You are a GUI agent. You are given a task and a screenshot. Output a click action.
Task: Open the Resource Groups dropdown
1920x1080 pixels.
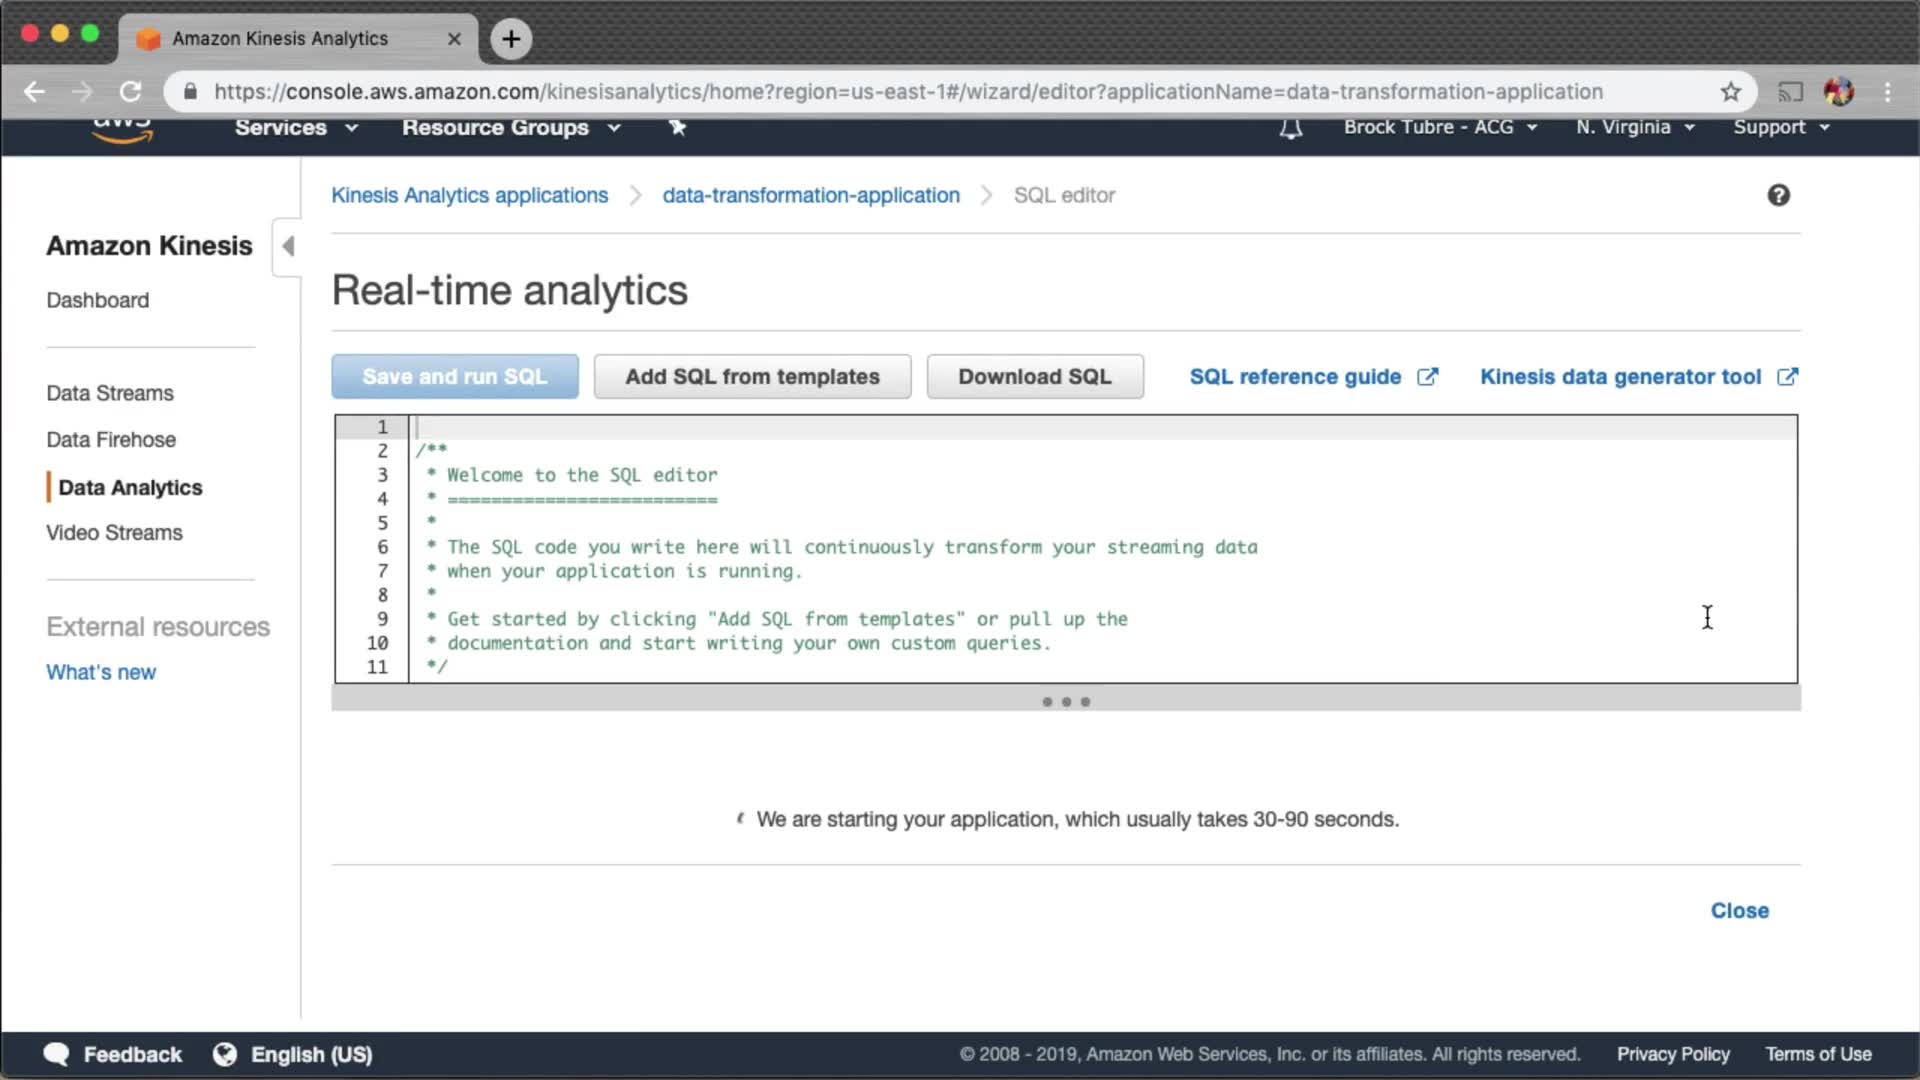(511, 128)
